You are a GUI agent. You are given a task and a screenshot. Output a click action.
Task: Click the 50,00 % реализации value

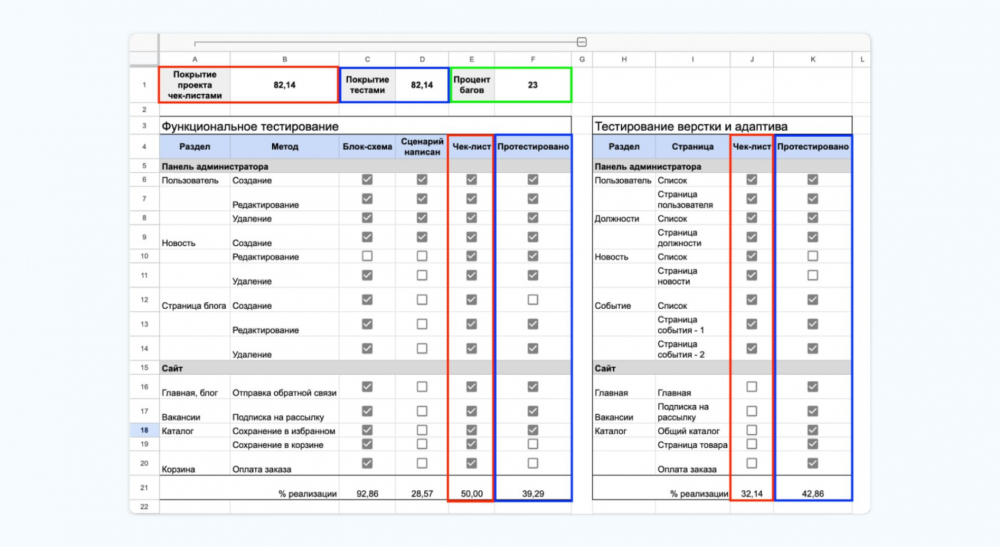pos(471,493)
